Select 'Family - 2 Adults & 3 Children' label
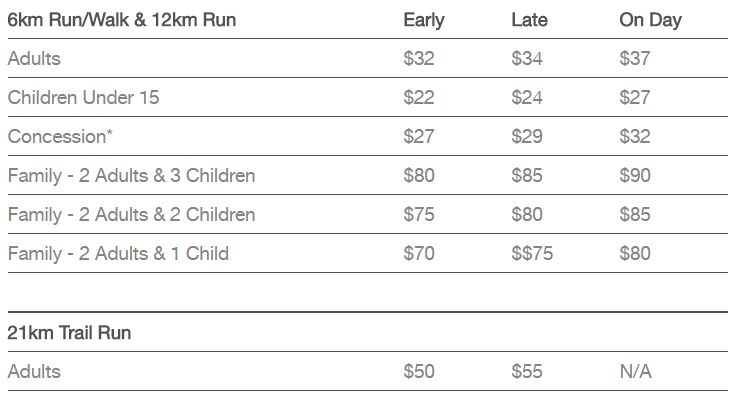Image resolution: width=733 pixels, height=395 pixels. click(x=131, y=176)
